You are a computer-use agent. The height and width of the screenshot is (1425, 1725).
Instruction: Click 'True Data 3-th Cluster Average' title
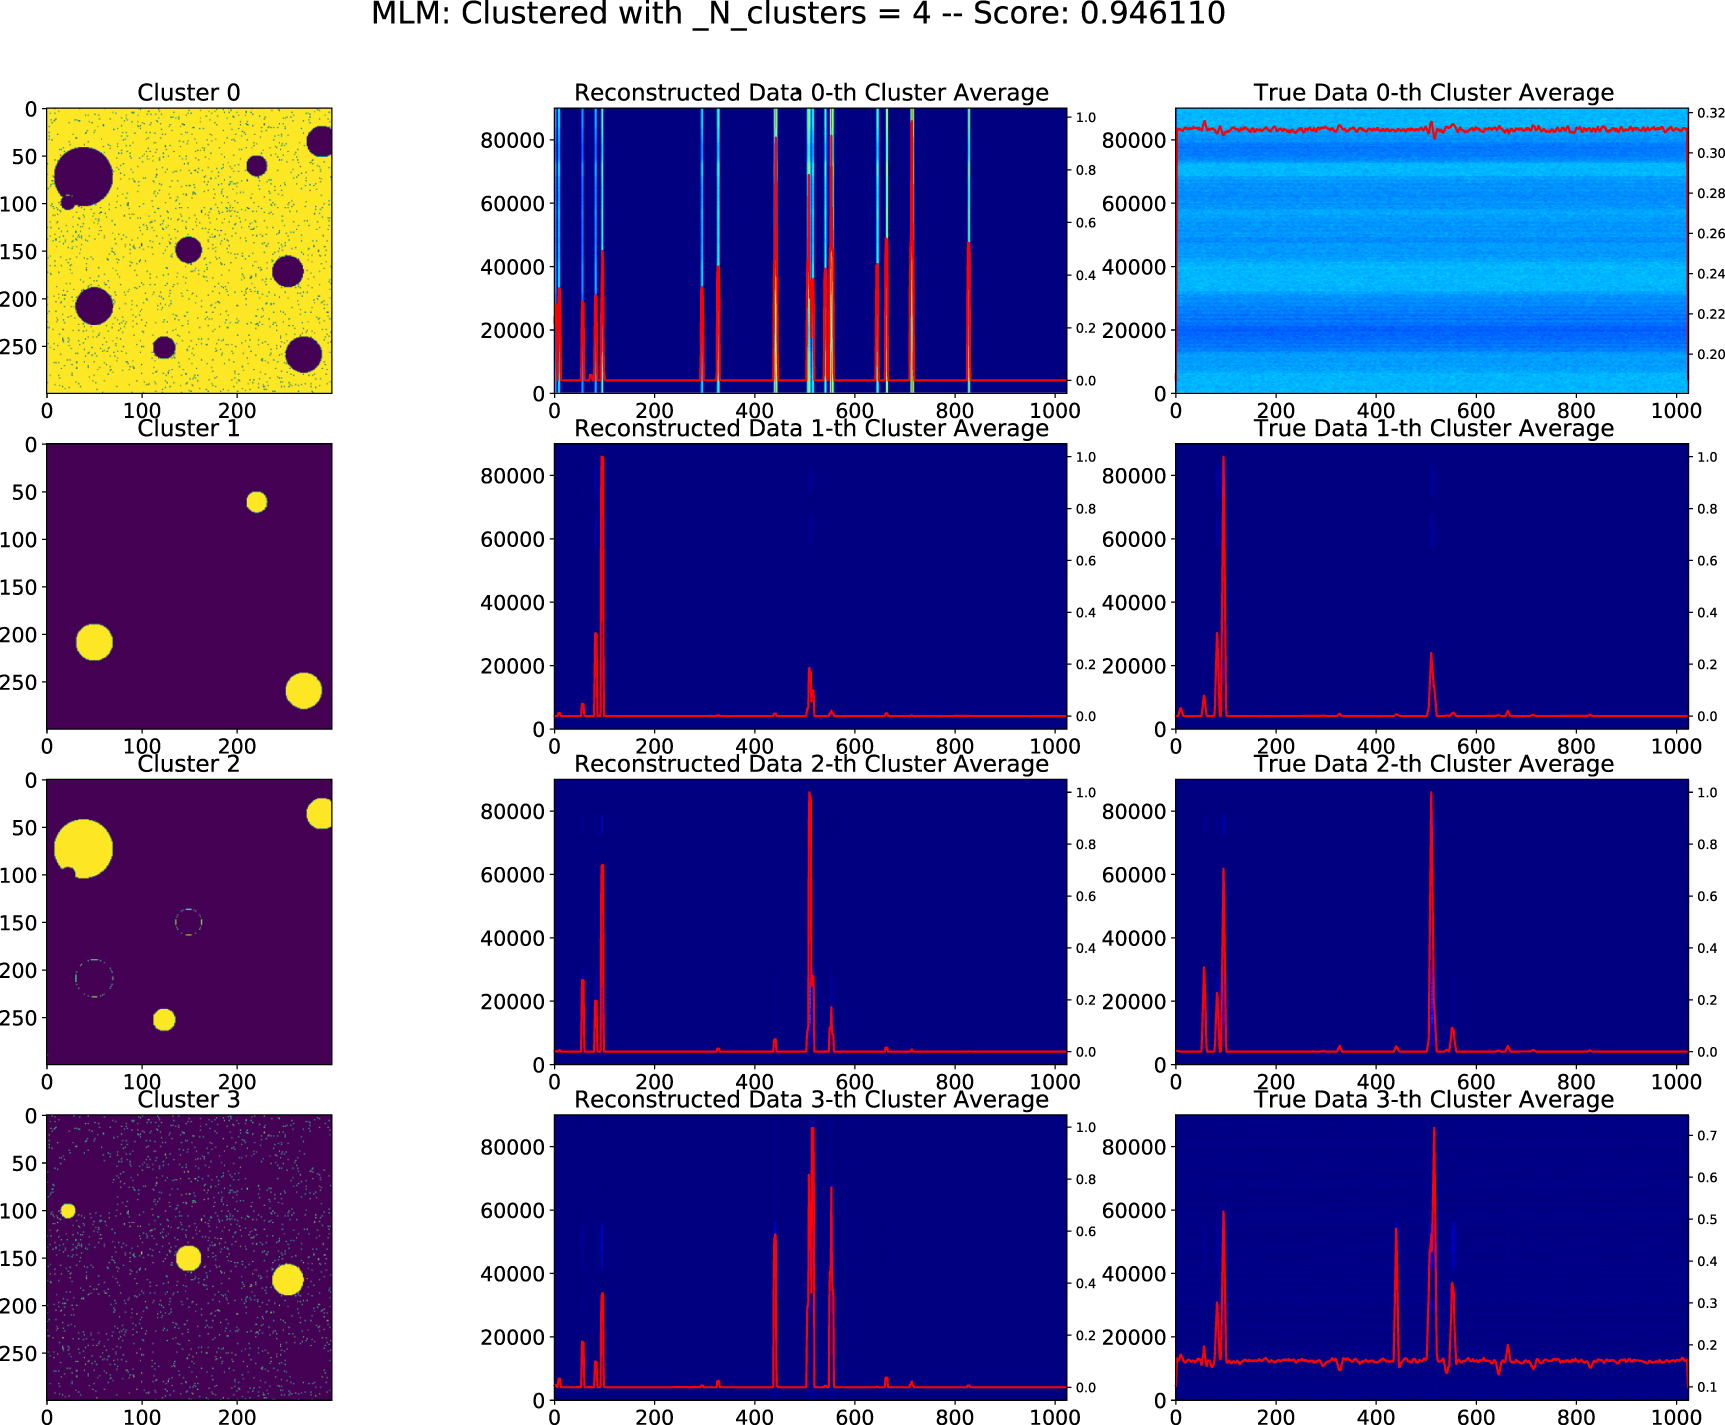pos(1433,1099)
